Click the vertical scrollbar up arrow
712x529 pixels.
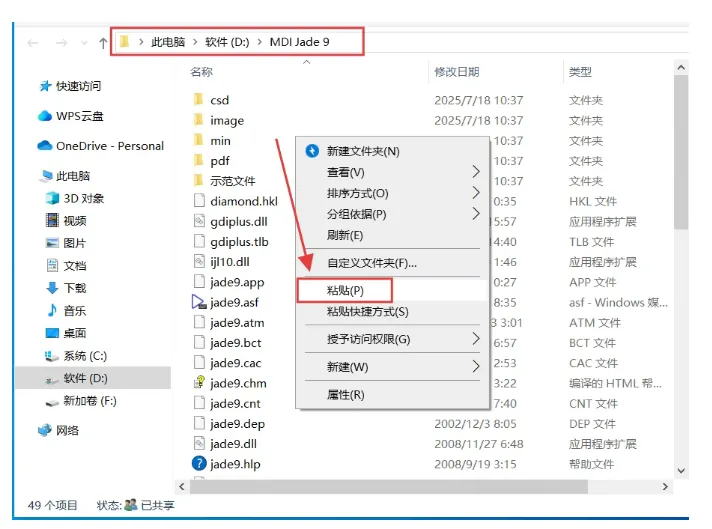click(x=681, y=68)
